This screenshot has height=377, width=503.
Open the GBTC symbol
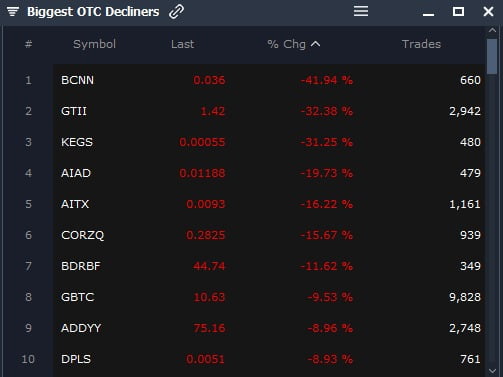click(78, 297)
